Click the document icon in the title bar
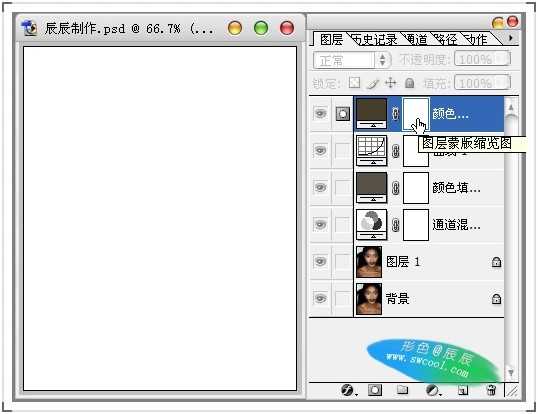This screenshot has height=414, width=538. 30,28
